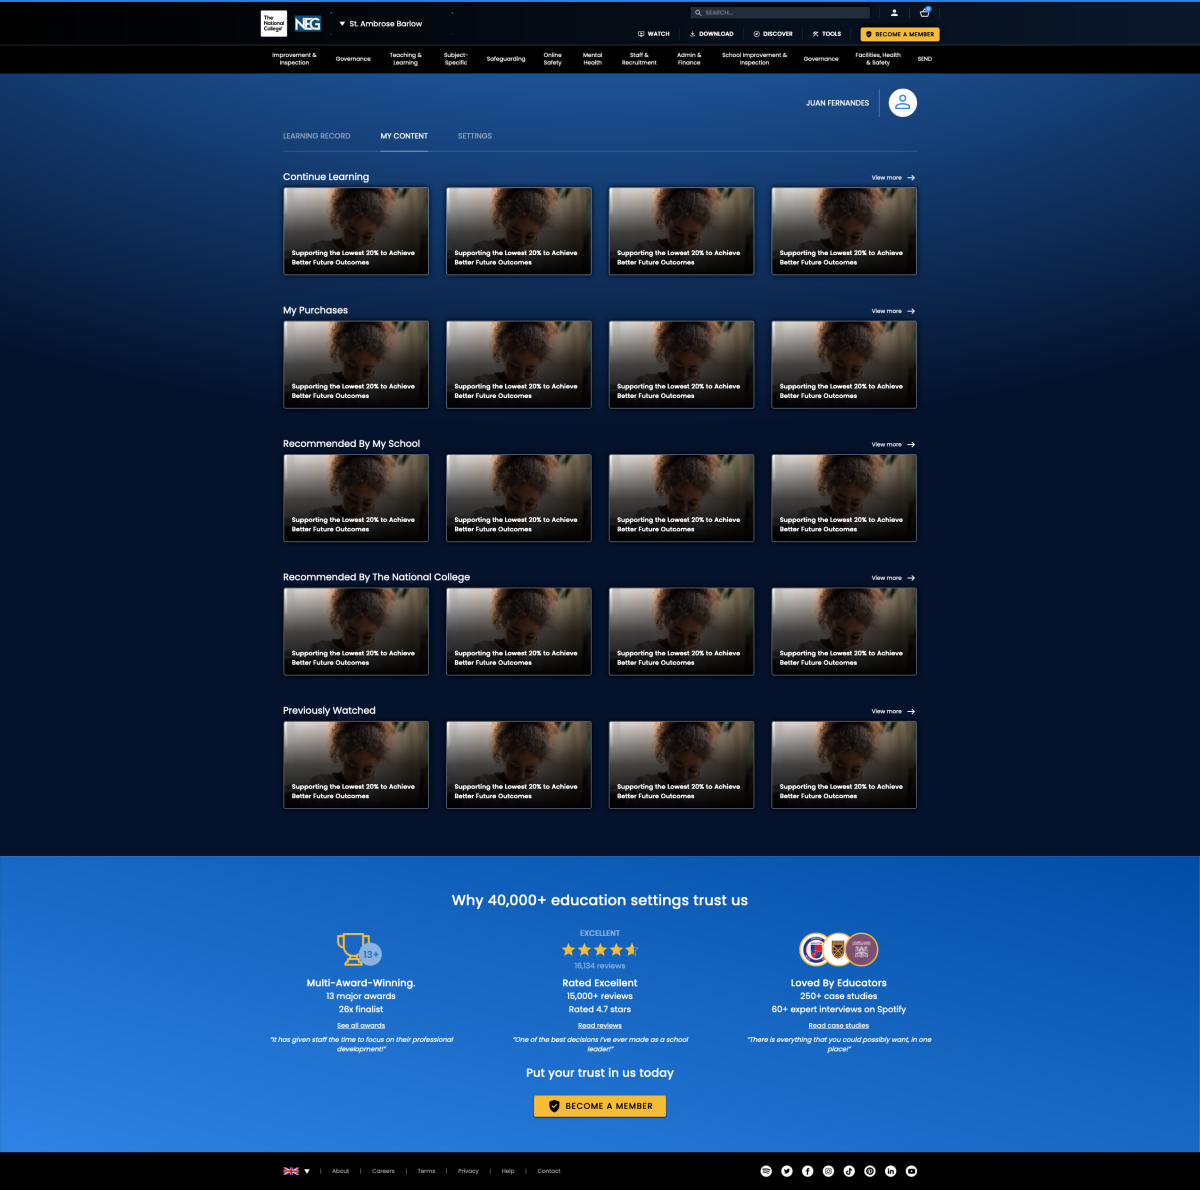Click Become a Member button in header
This screenshot has width=1200, height=1190.
900,34
